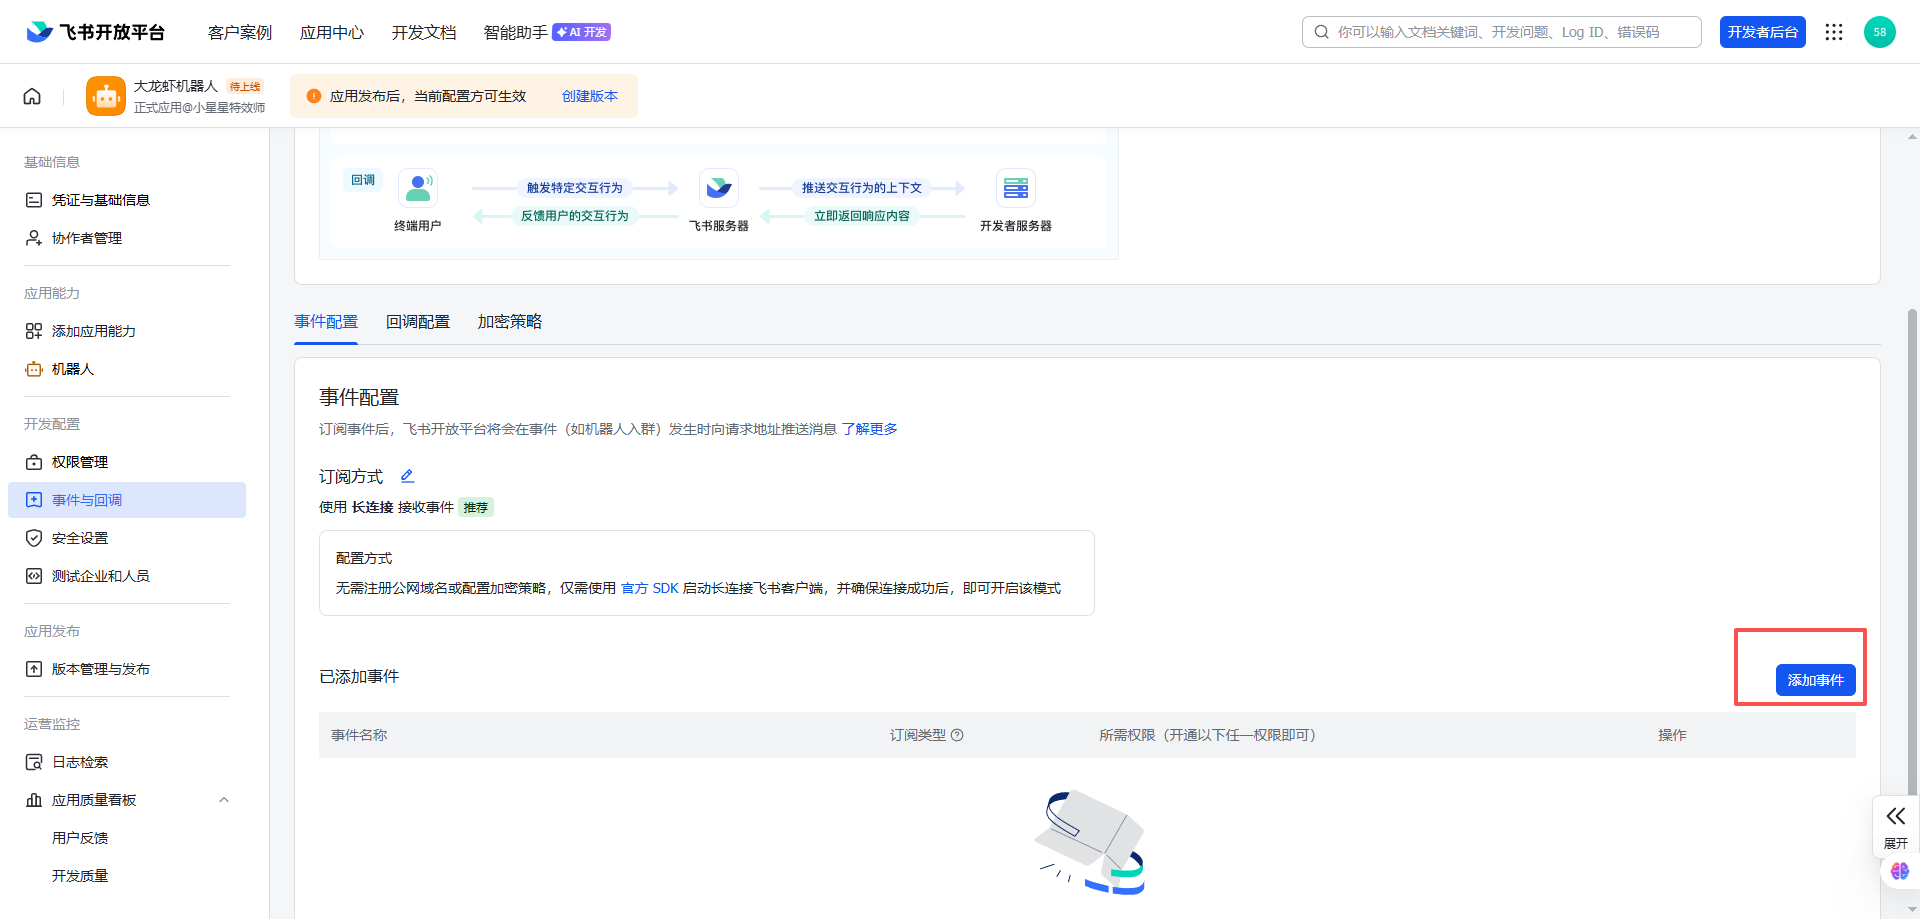Collapse the 应用质量看板 sidebar section
This screenshot has height=919, width=1920.
224,800
